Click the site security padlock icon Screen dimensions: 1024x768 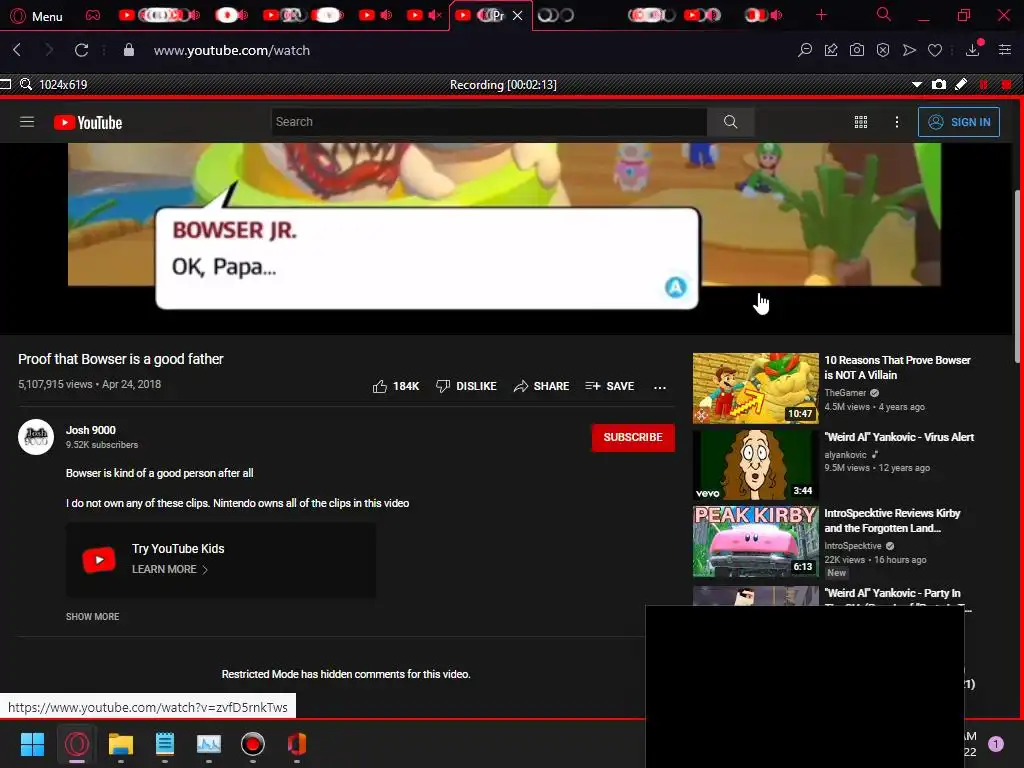(x=129, y=50)
